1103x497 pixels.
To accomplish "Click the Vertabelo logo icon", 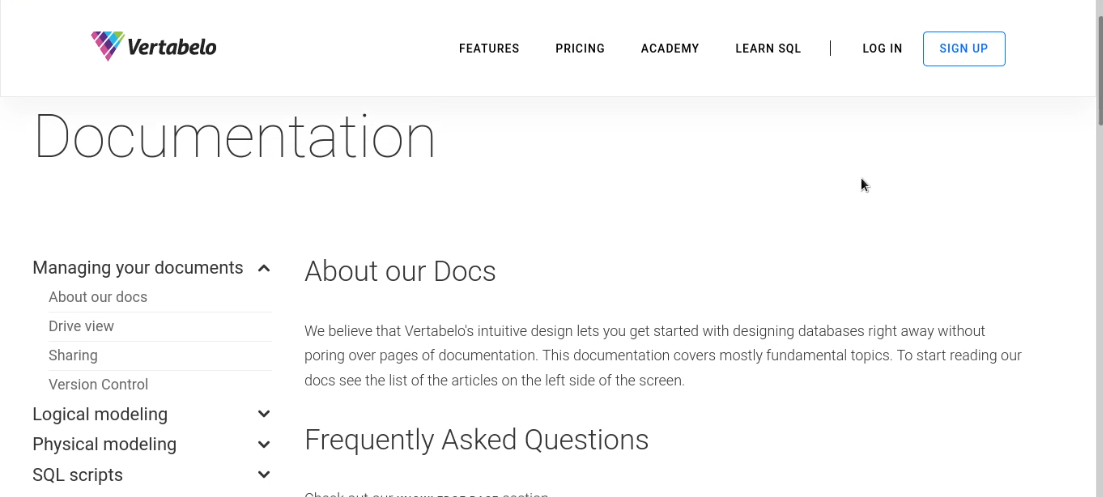I will 108,46.
